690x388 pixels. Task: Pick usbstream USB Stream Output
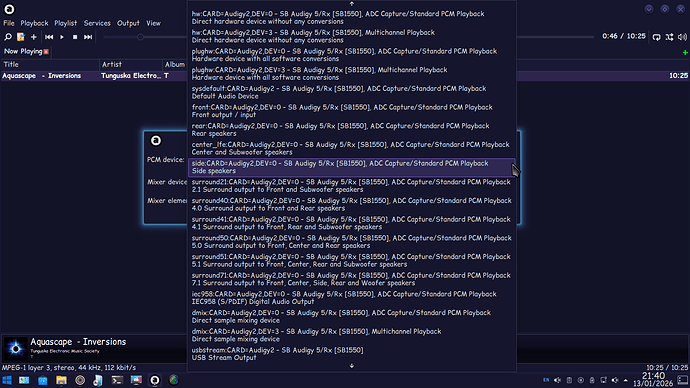click(x=352, y=354)
